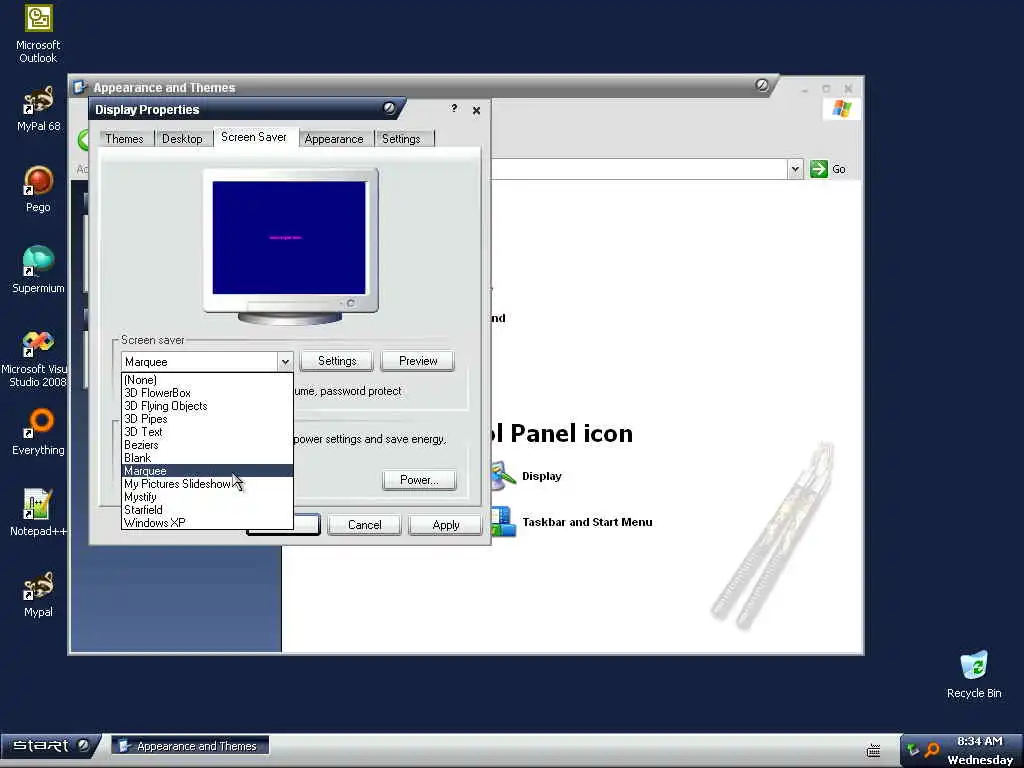This screenshot has width=1024, height=768.
Task: Click the green Go arrow icon
Action: click(x=818, y=169)
